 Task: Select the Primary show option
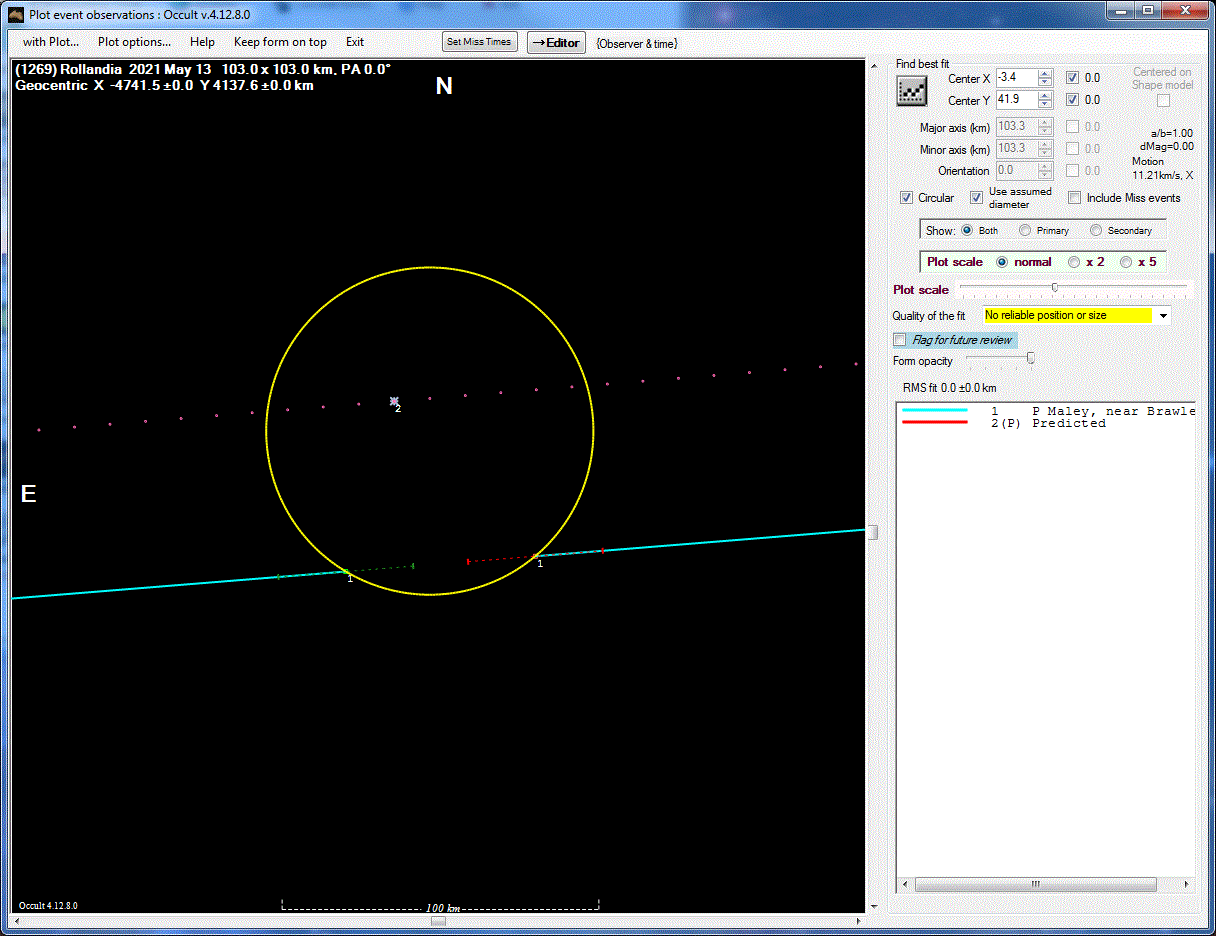(1025, 231)
